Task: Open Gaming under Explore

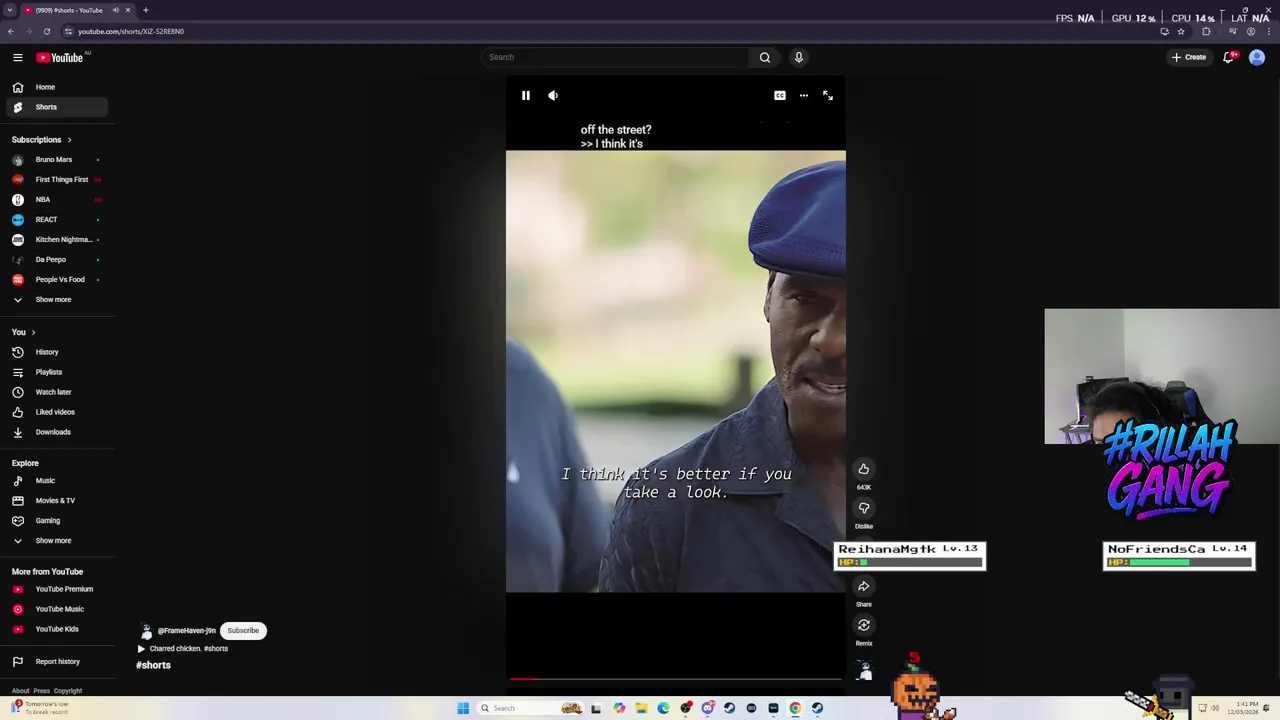Action: (58, 521)
